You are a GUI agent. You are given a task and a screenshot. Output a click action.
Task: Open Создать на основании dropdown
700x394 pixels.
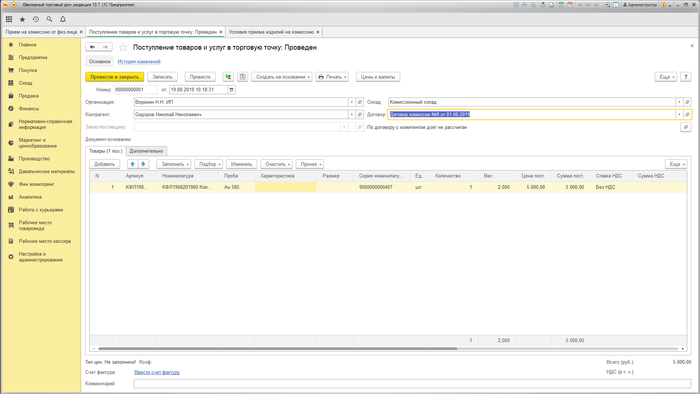(x=282, y=77)
